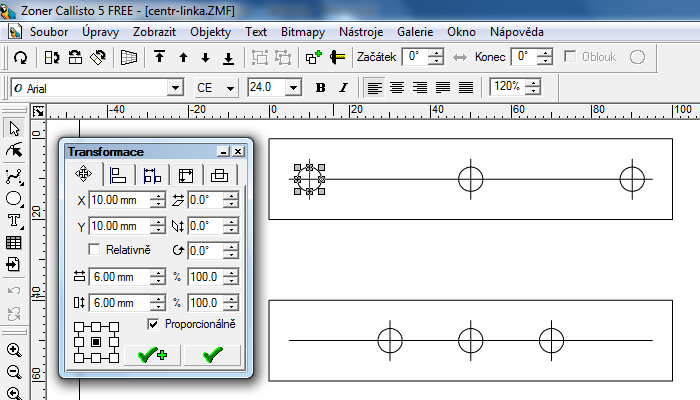Open the Objekty menu
The image size is (700, 400).
[x=210, y=32]
